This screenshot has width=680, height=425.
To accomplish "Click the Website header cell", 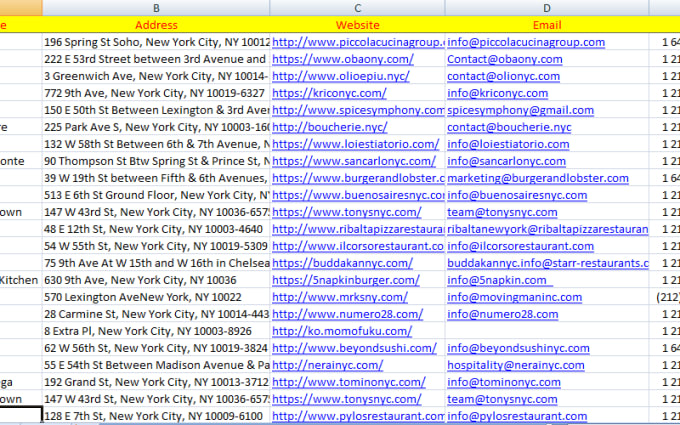I will 357,25.
